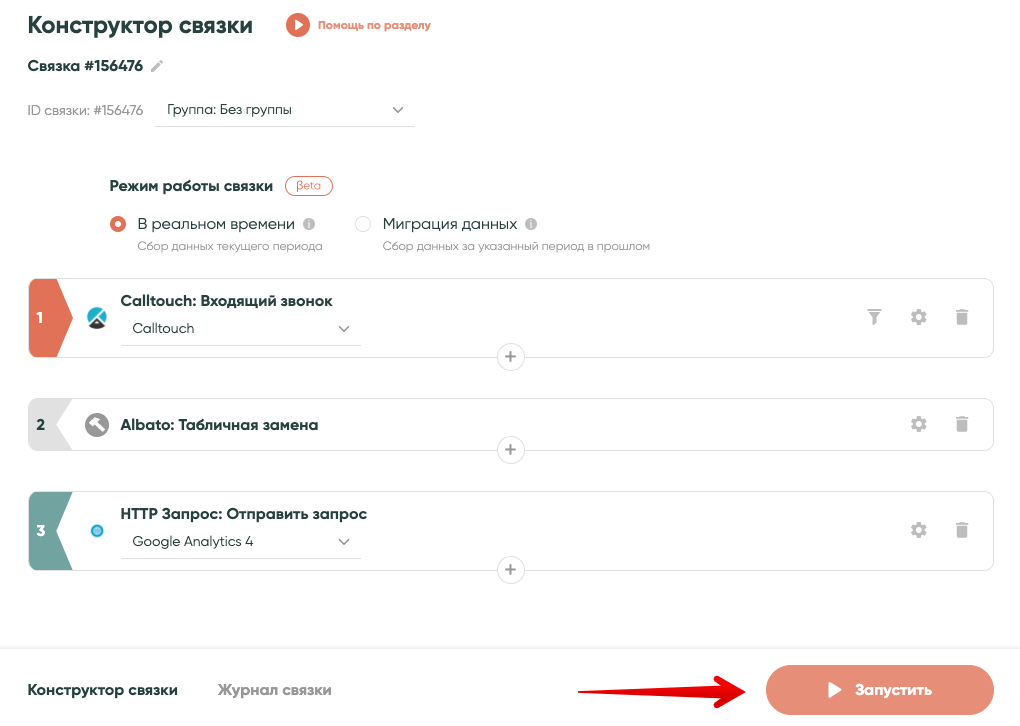Switch to the 'Журнал связки' tab
1020x726 pixels.
[x=274, y=690]
